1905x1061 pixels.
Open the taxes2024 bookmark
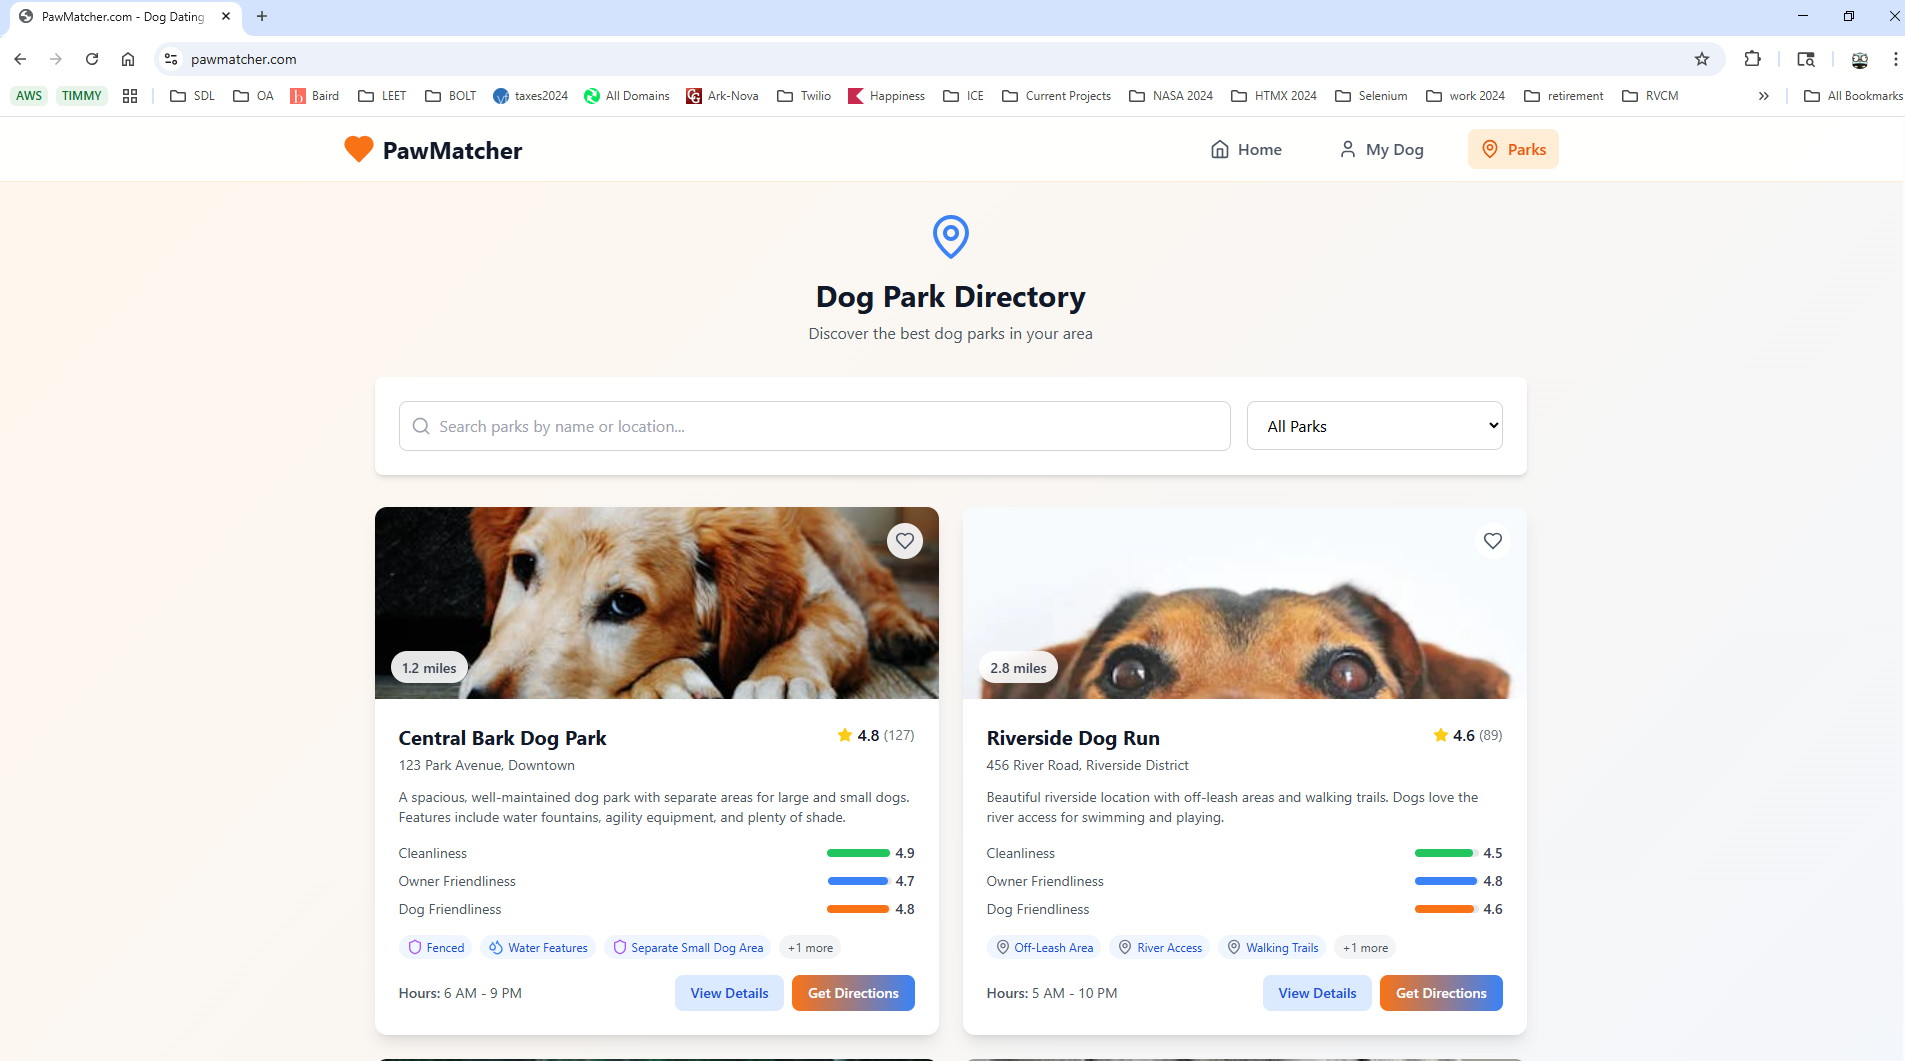coord(530,96)
